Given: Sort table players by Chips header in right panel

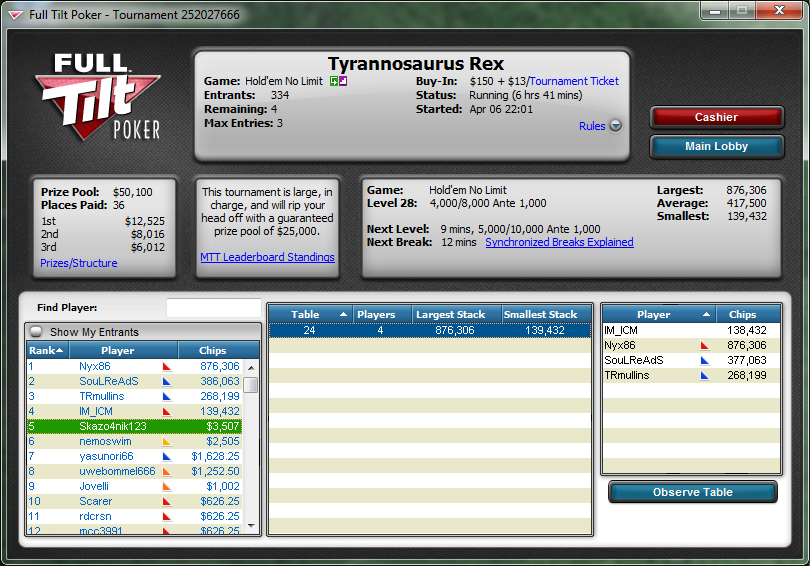Looking at the screenshot, I should pos(748,314).
